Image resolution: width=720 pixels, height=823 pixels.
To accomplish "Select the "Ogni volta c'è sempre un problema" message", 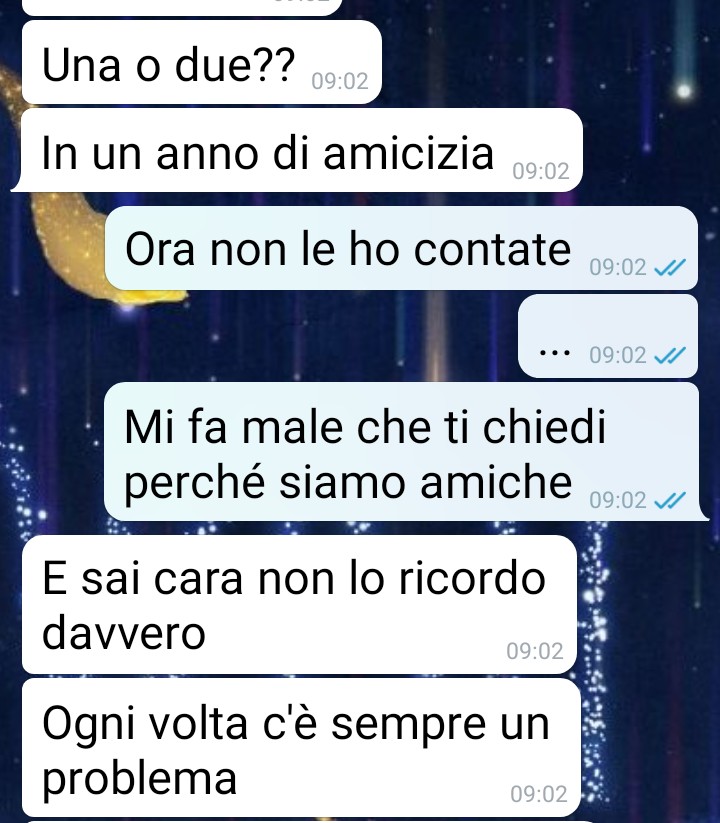I will click(301, 747).
